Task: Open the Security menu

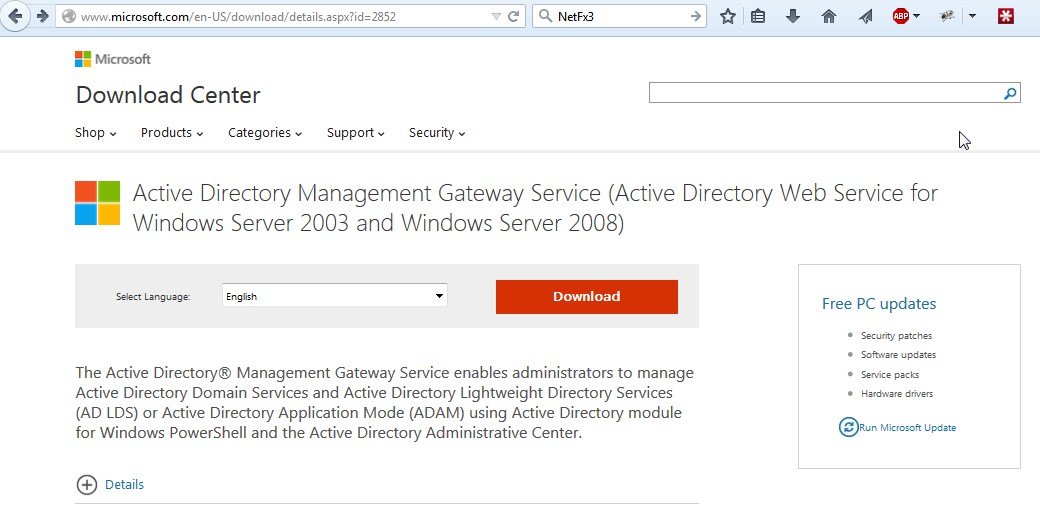Action: pyautogui.click(x=437, y=133)
